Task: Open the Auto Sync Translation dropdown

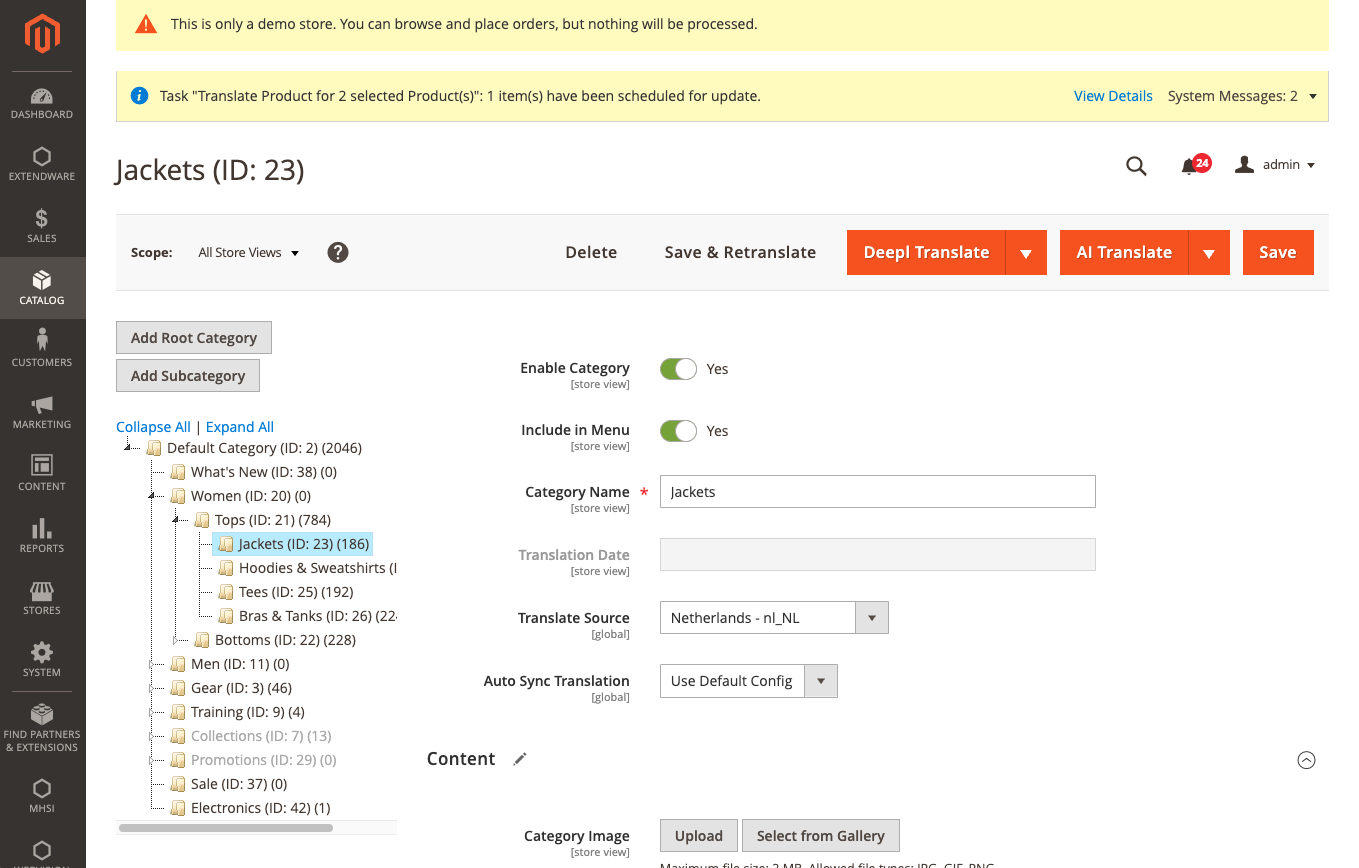Action: (747, 681)
